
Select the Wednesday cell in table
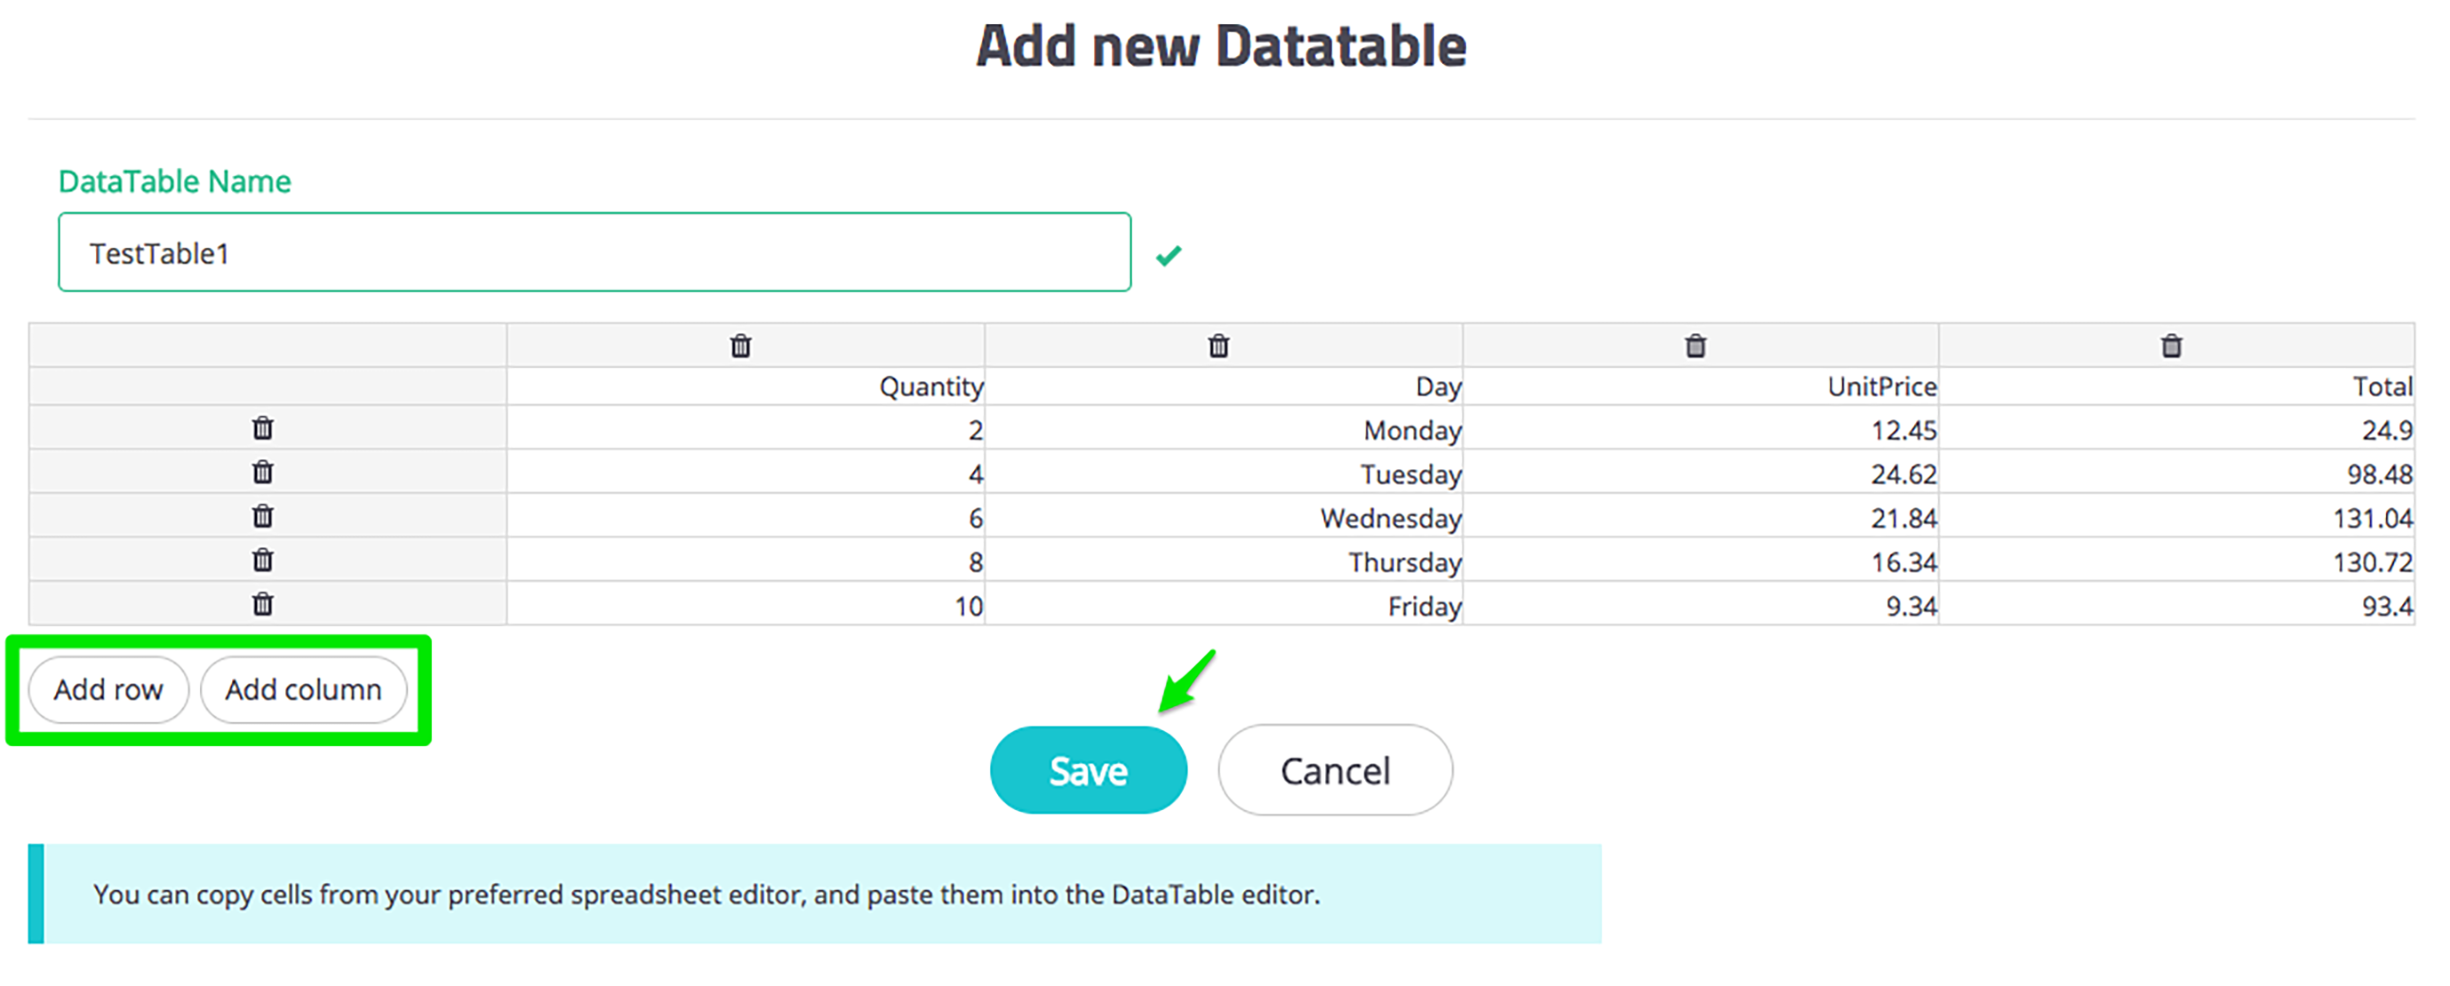pyautogui.click(x=1223, y=518)
